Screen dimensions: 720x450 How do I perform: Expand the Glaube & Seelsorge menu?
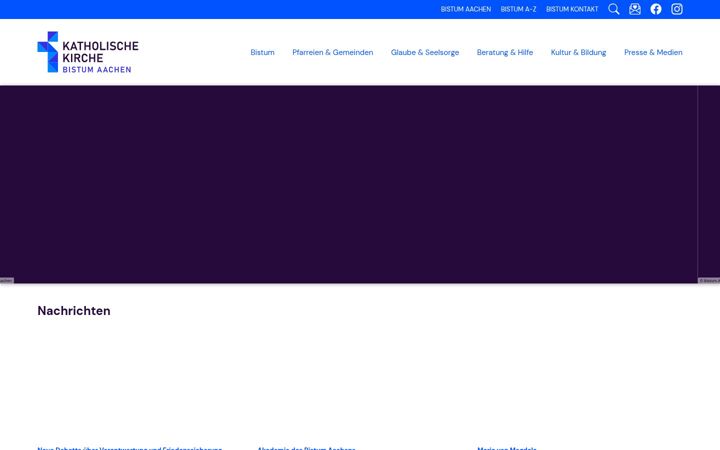425,52
